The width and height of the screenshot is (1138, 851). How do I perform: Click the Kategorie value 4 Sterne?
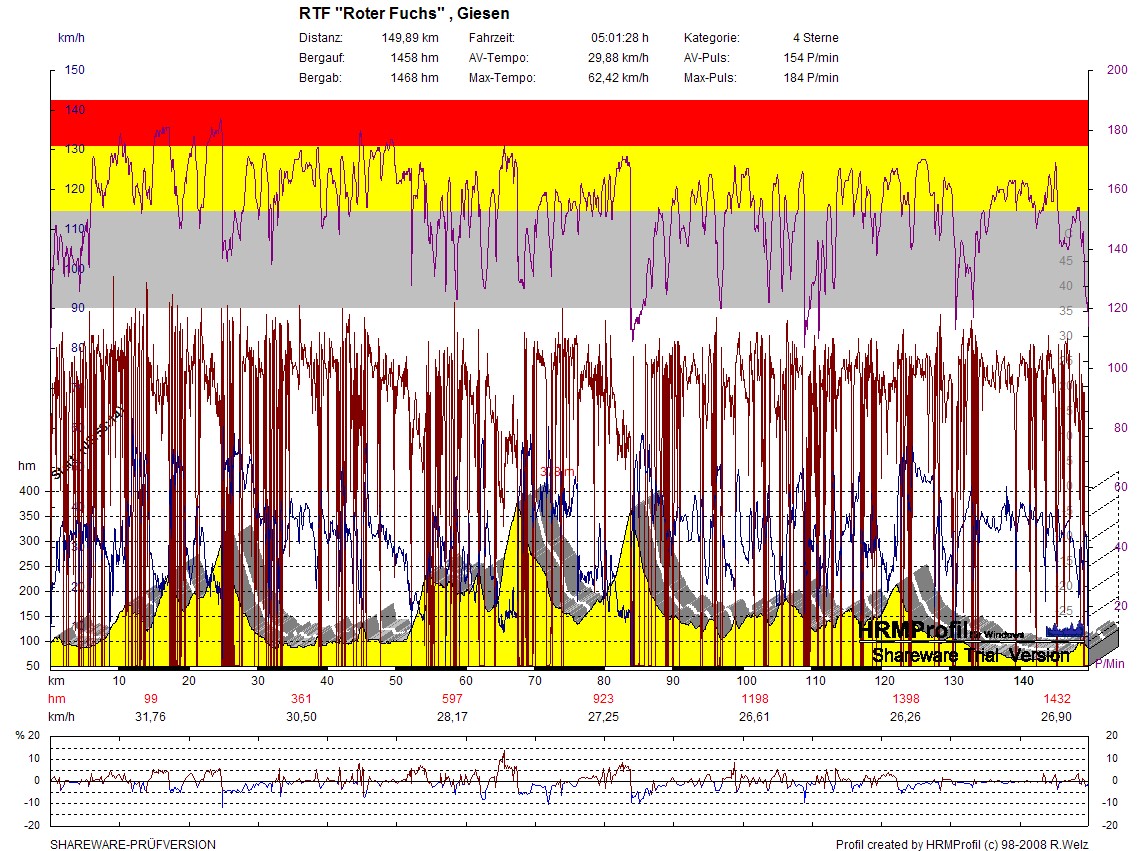(x=815, y=38)
